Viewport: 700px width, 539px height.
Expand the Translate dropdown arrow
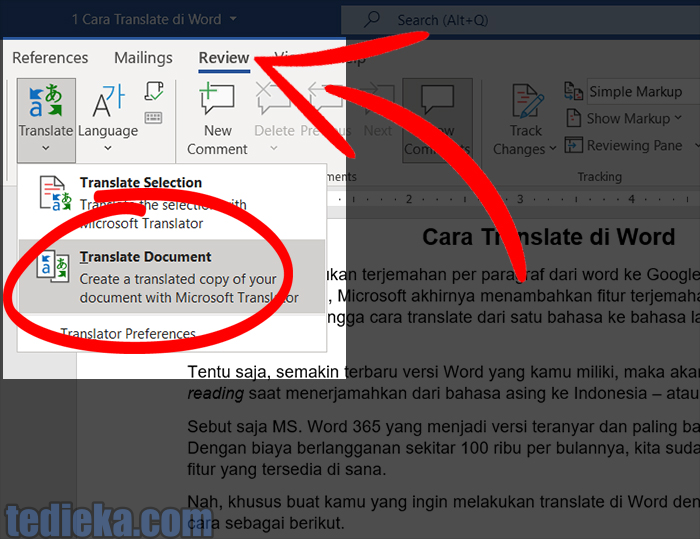(46, 148)
